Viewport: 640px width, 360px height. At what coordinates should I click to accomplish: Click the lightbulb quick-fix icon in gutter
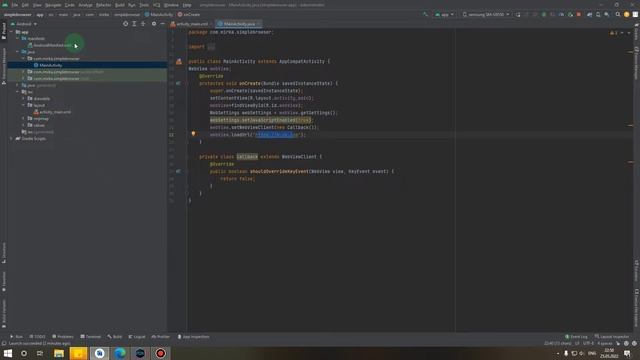tap(193, 134)
